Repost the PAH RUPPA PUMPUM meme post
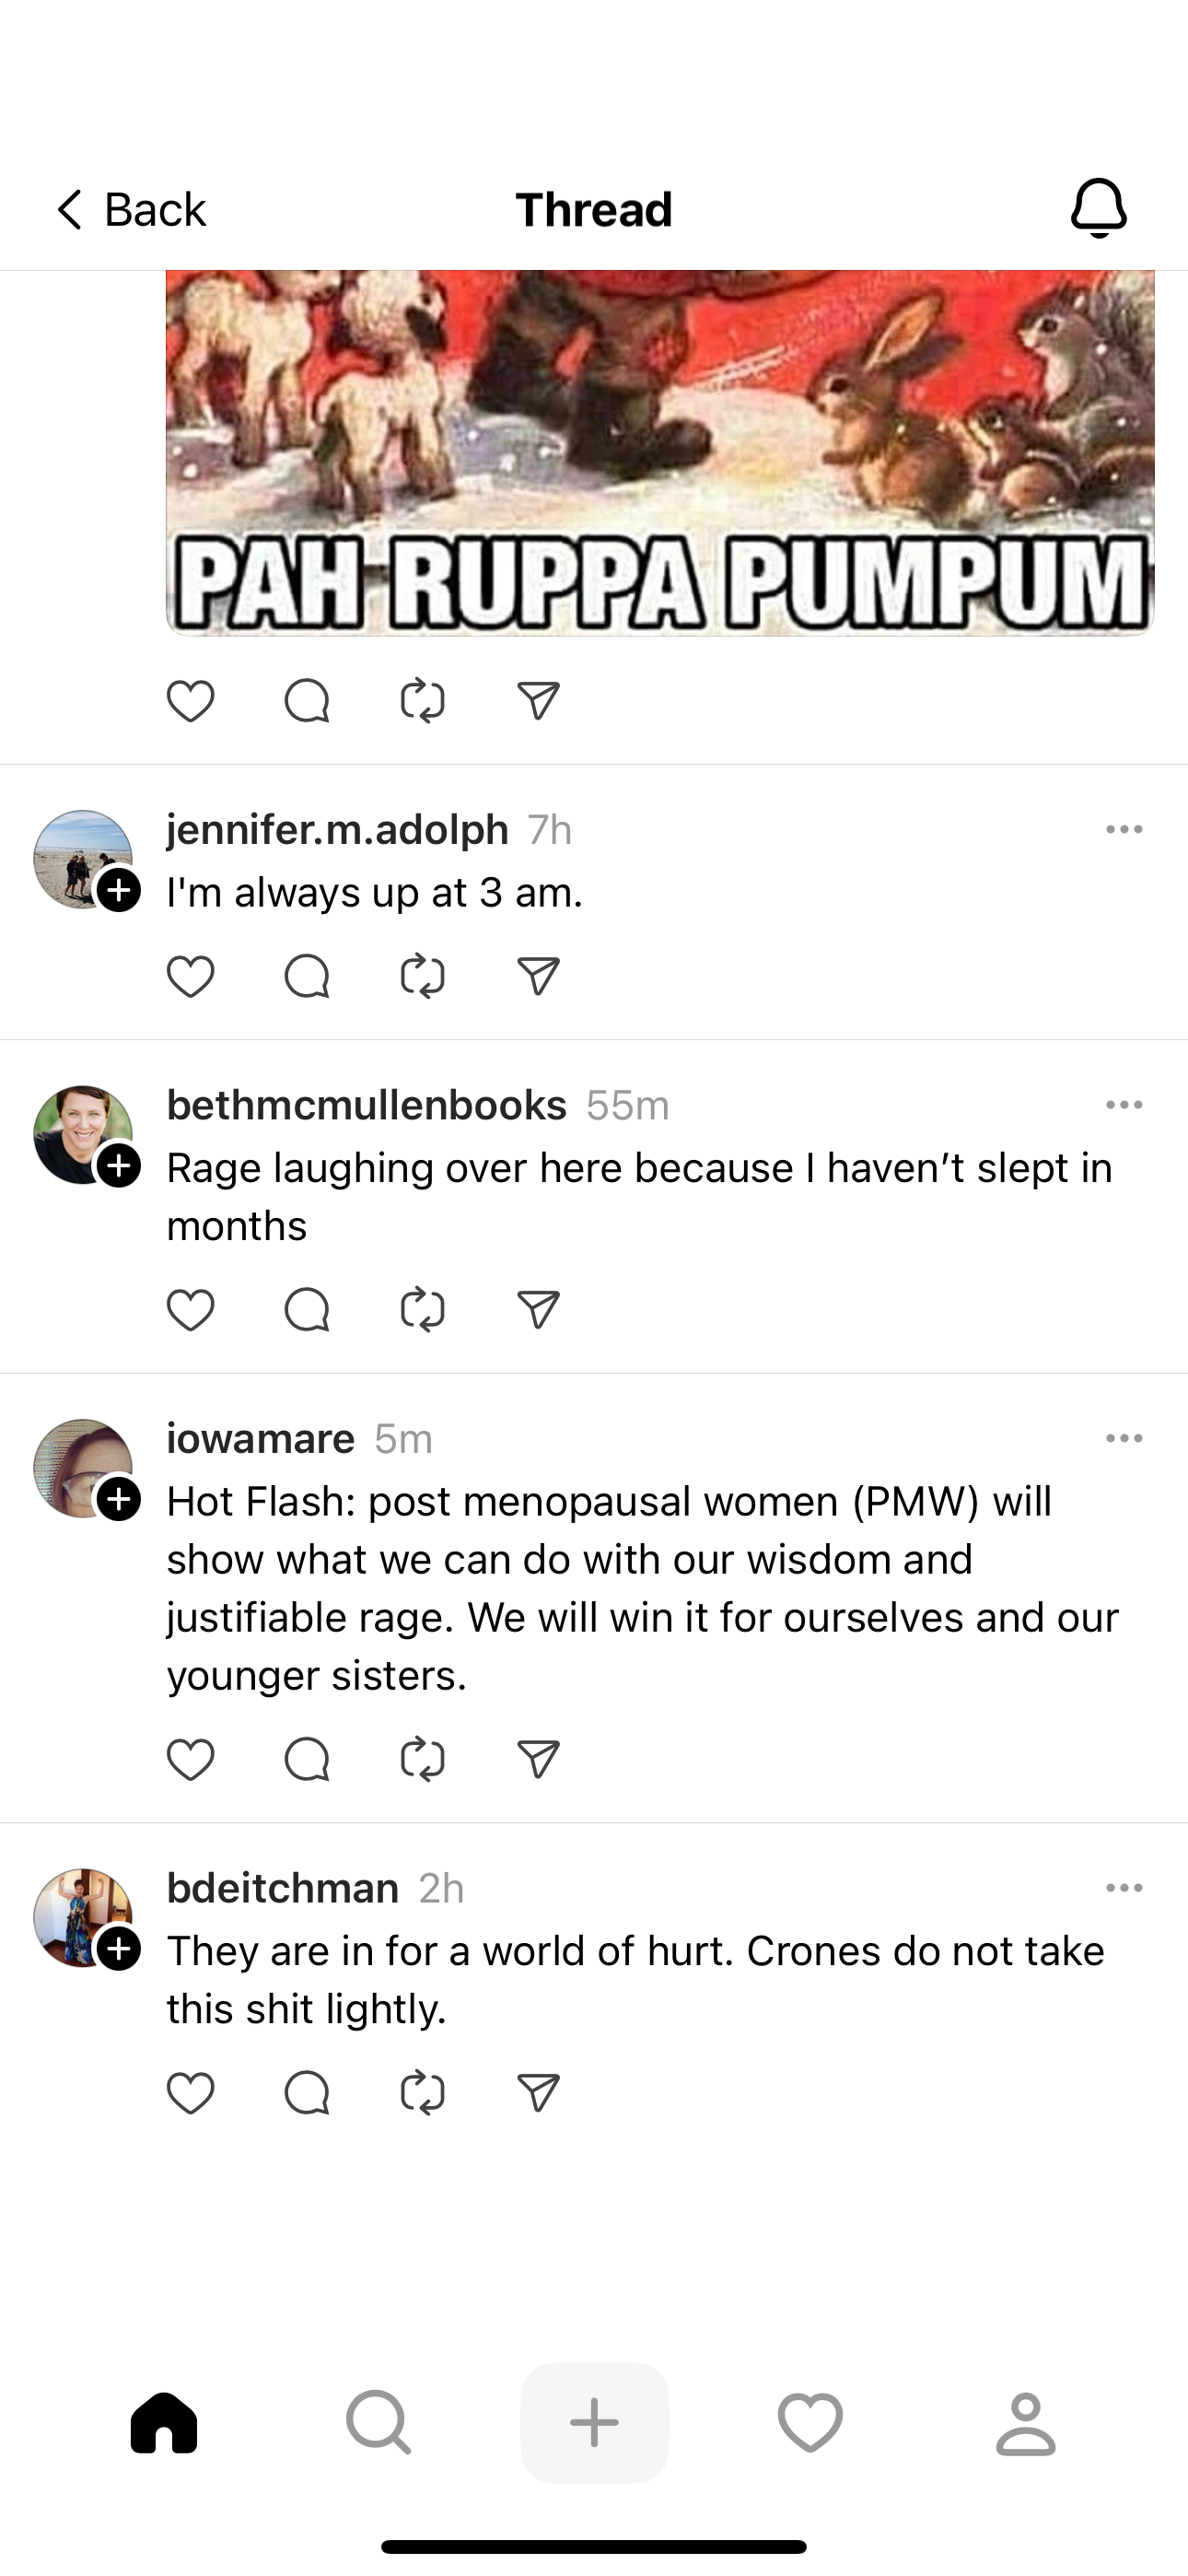The image size is (1188, 2576). click(x=422, y=701)
